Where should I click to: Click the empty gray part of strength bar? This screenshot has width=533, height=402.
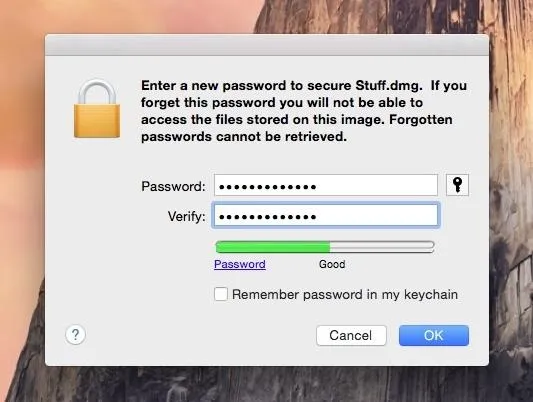click(x=382, y=247)
